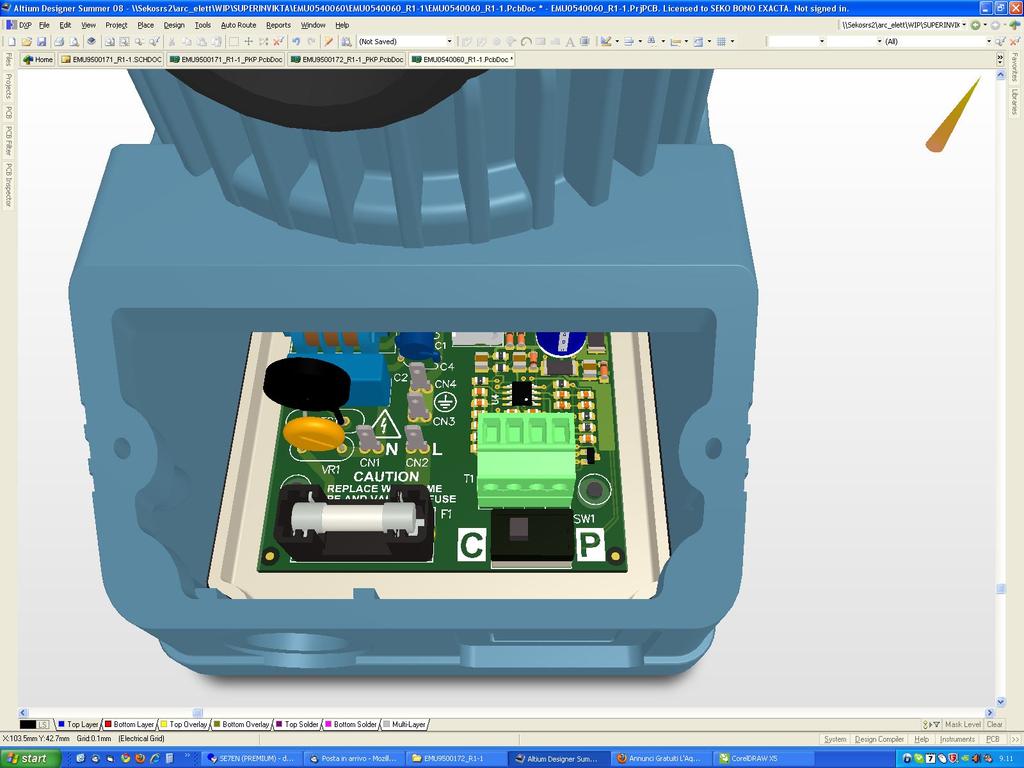This screenshot has width=1024, height=768.
Task: Click the Cross Probe pencil icon
Action: pos(328,41)
